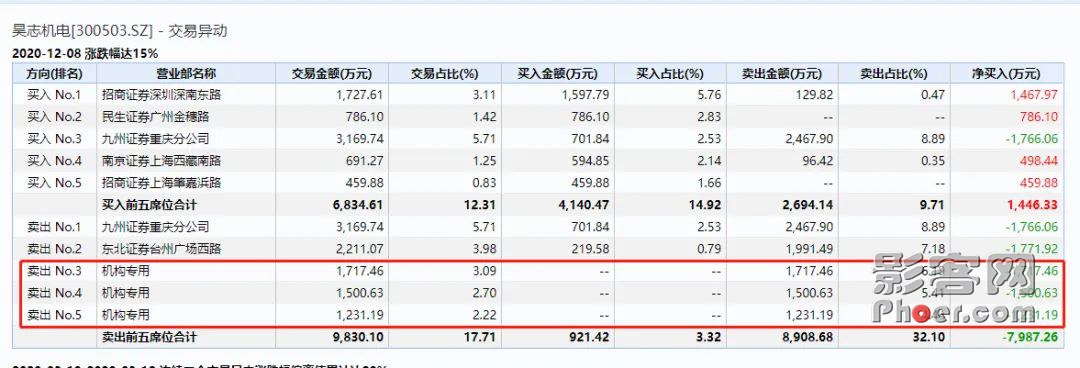Viewport: 1080px width, 368px height.
Task: Select 九州证券重庆分公司 in 买入 No.3 row
Action: point(155,139)
